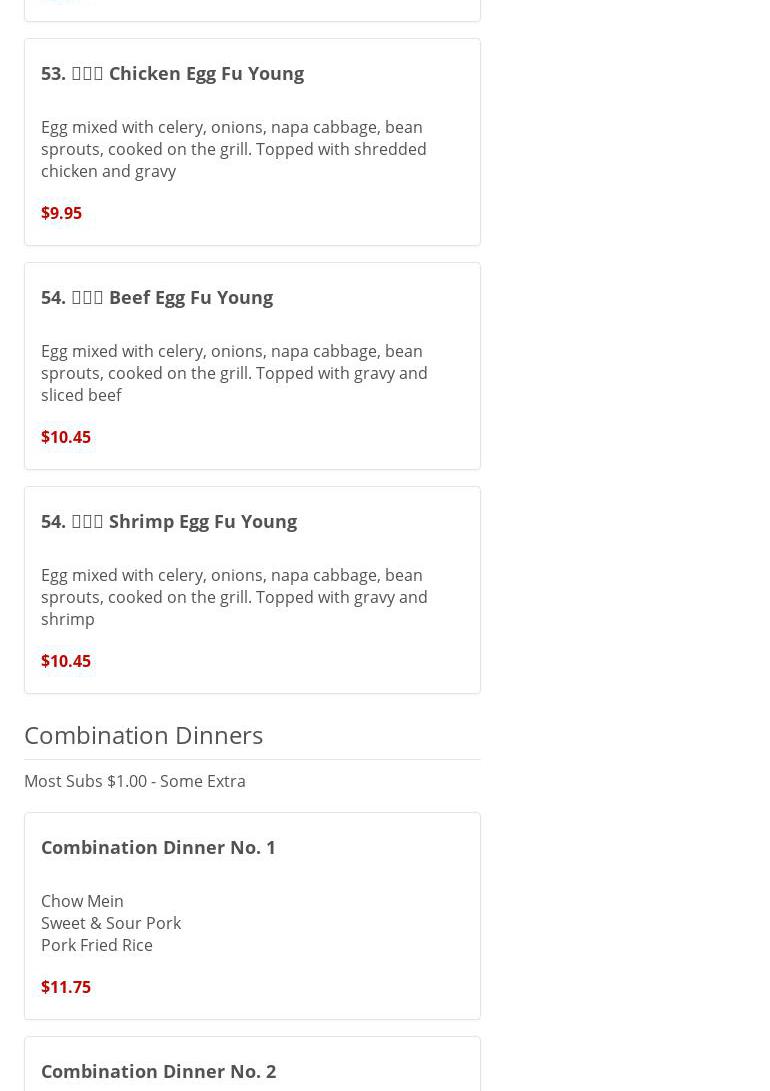Click the Chow Mein line
The height and width of the screenshot is (1091, 770).
(x=82, y=901)
